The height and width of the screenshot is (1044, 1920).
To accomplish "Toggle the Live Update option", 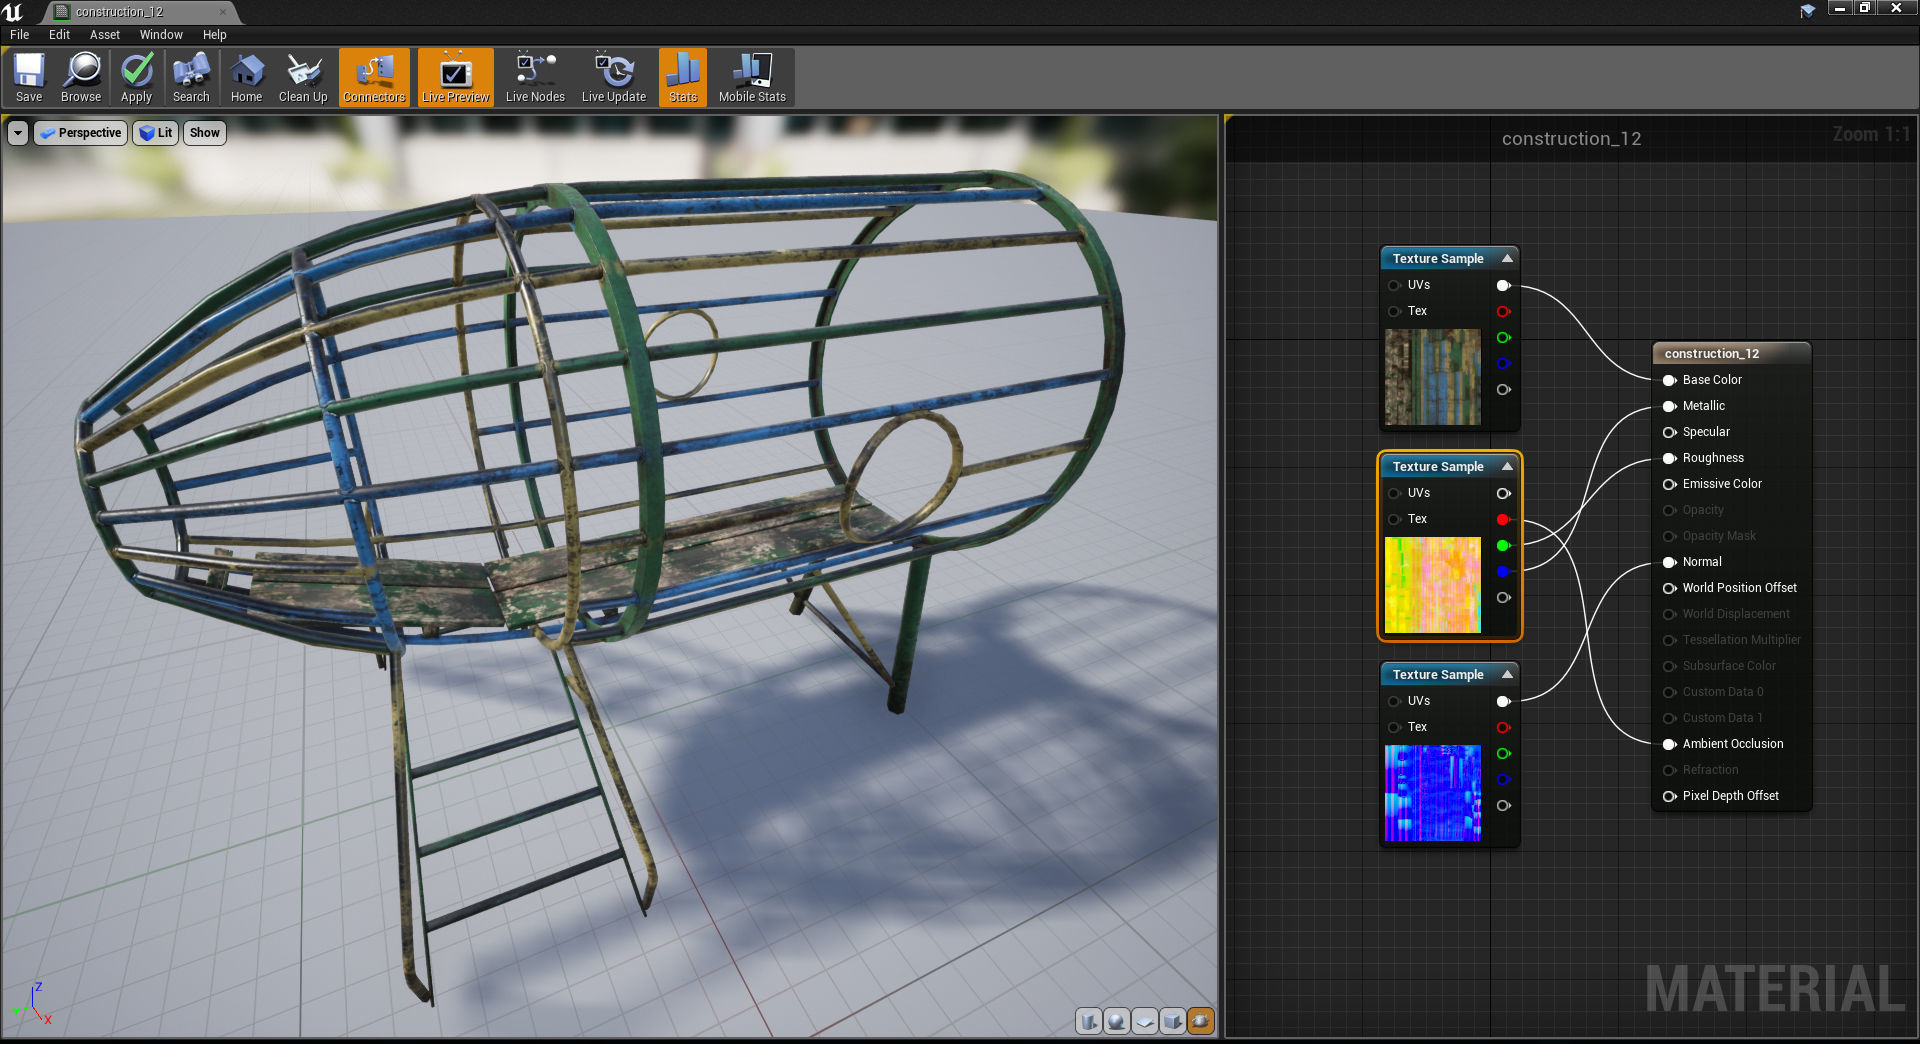I will (x=614, y=77).
